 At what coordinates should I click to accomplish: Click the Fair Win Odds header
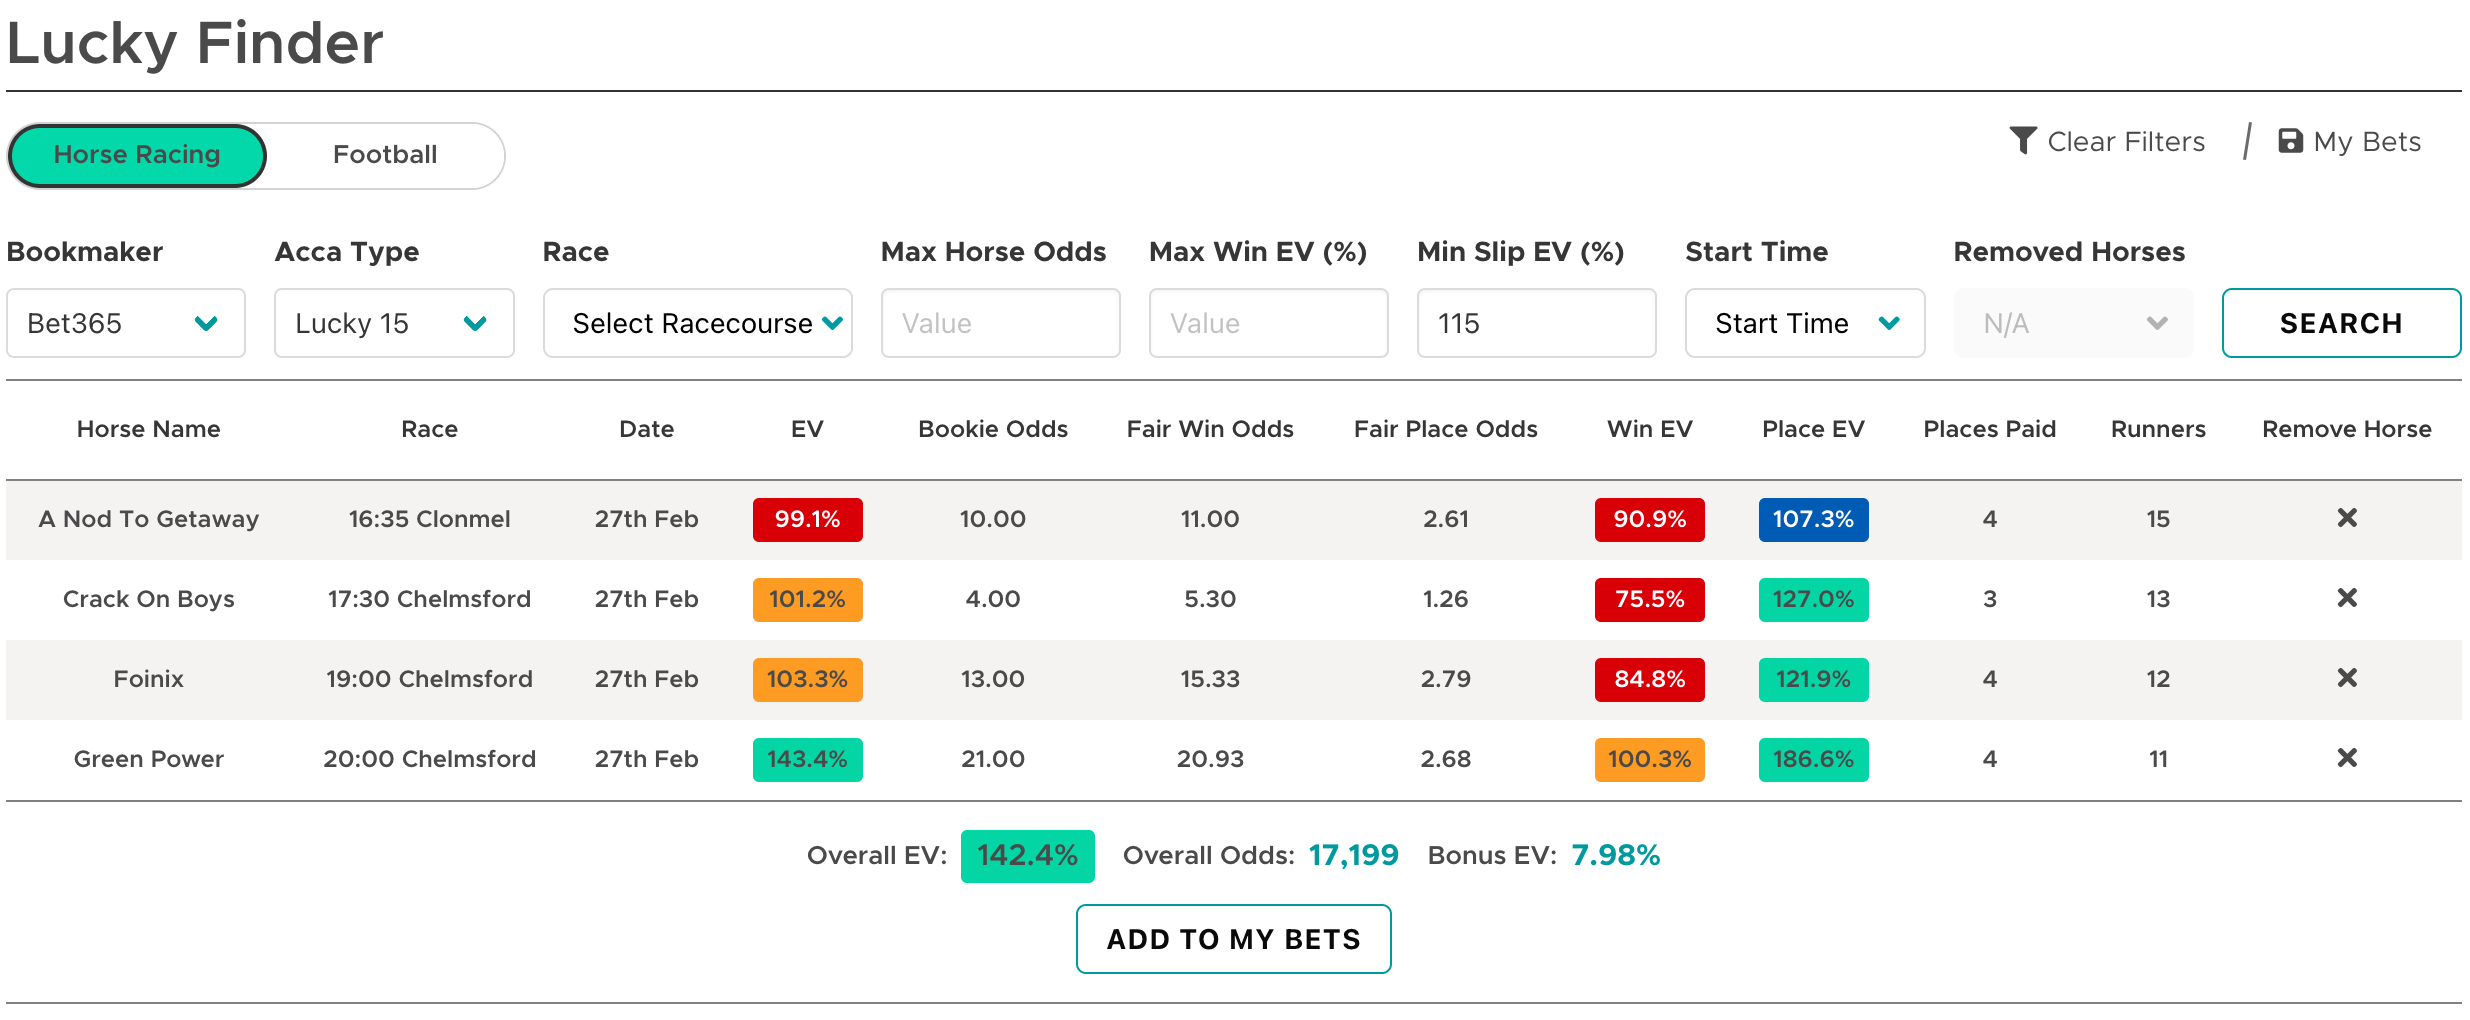[1210, 429]
